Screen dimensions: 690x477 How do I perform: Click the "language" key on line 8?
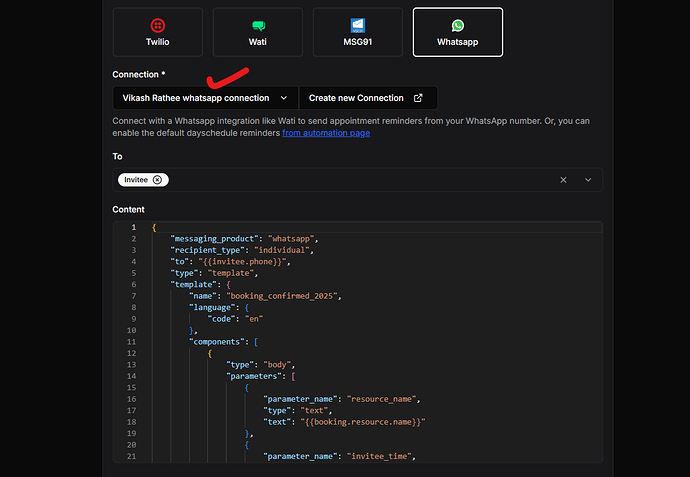tap(212, 307)
